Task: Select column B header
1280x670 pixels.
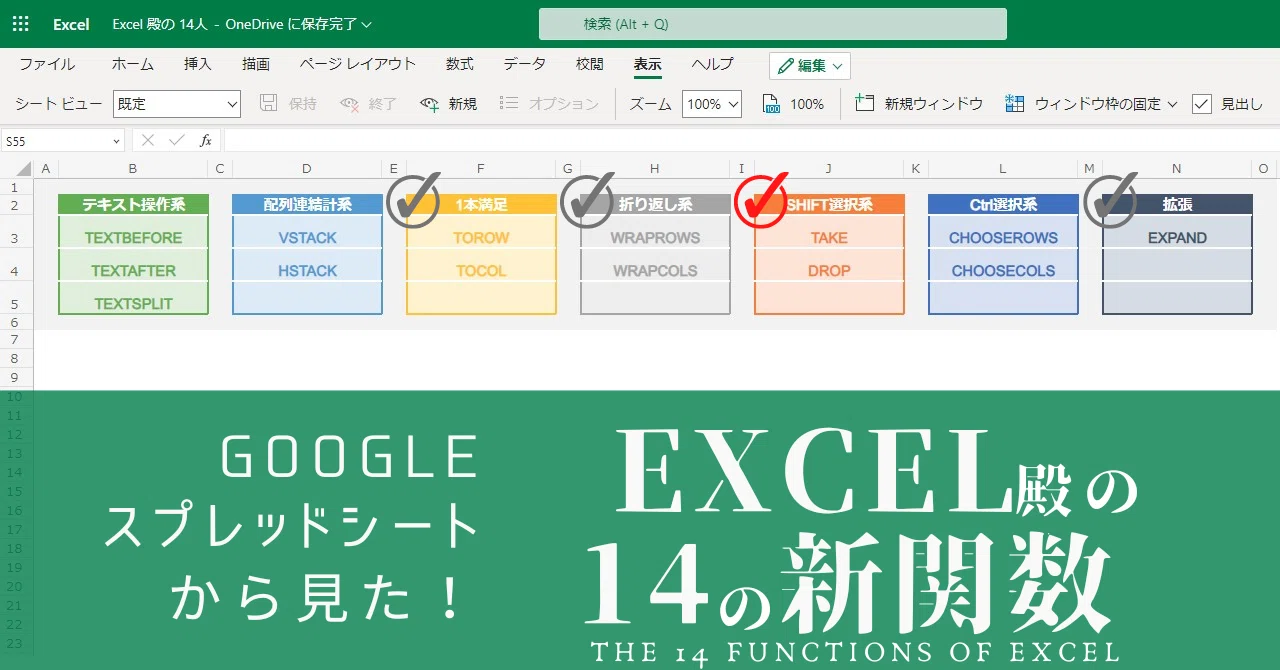Action: pos(133,169)
